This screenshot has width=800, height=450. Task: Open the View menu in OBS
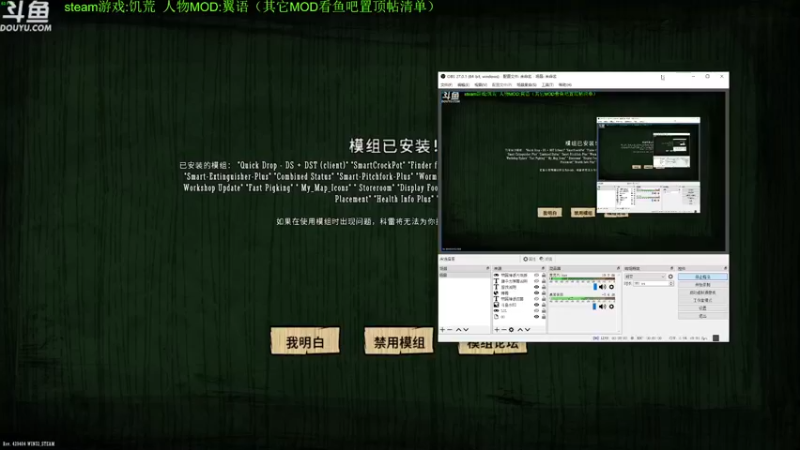[480, 85]
